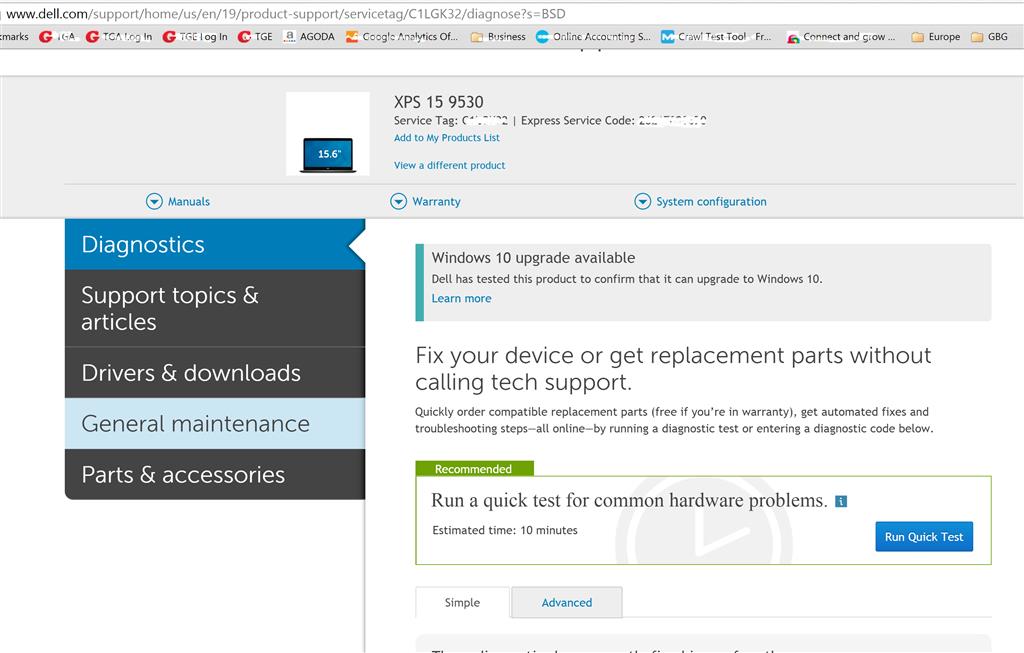Expand the Manuals section chevron

(x=154, y=201)
